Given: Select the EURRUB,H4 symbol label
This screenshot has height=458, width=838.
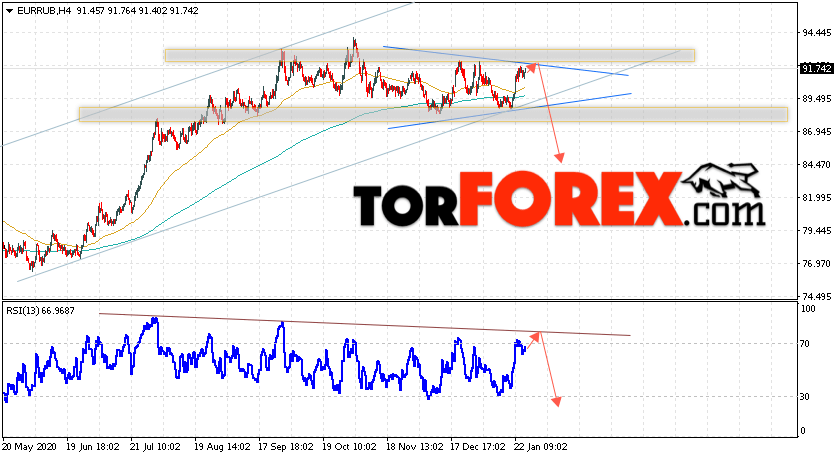Looking at the screenshot, I should 44,10.
